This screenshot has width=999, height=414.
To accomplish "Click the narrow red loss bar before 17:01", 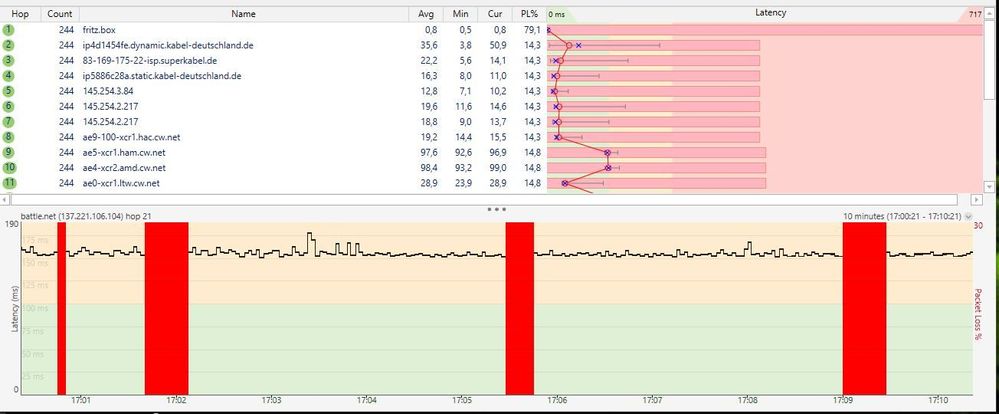I will 62,308.
